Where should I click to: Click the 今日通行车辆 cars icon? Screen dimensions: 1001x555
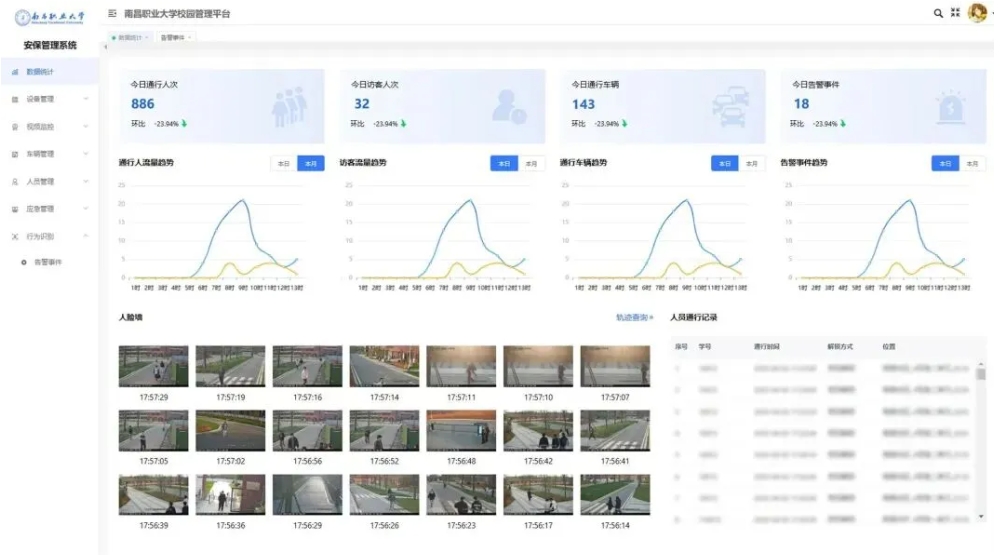pyautogui.click(x=729, y=108)
